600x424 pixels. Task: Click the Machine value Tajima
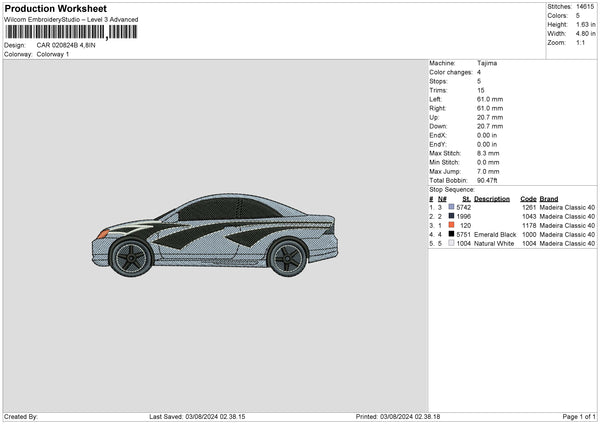coord(487,63)
